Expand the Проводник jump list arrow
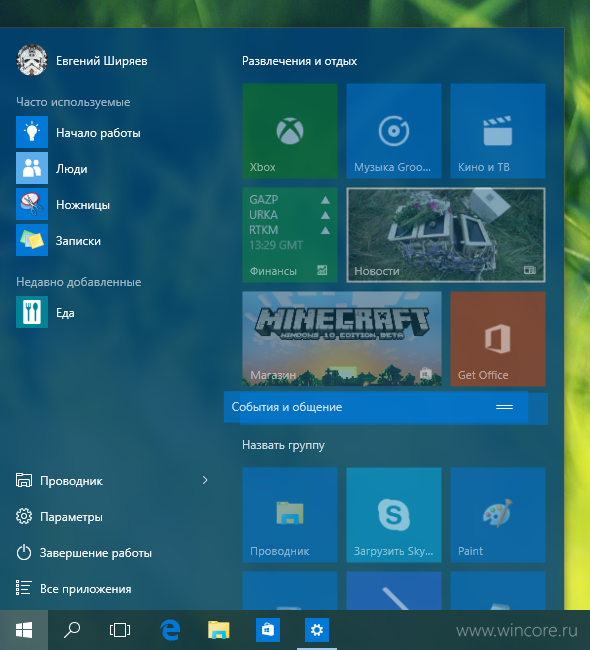The width and height of the screenshot is (590, 650). click(x=205, y=480)
